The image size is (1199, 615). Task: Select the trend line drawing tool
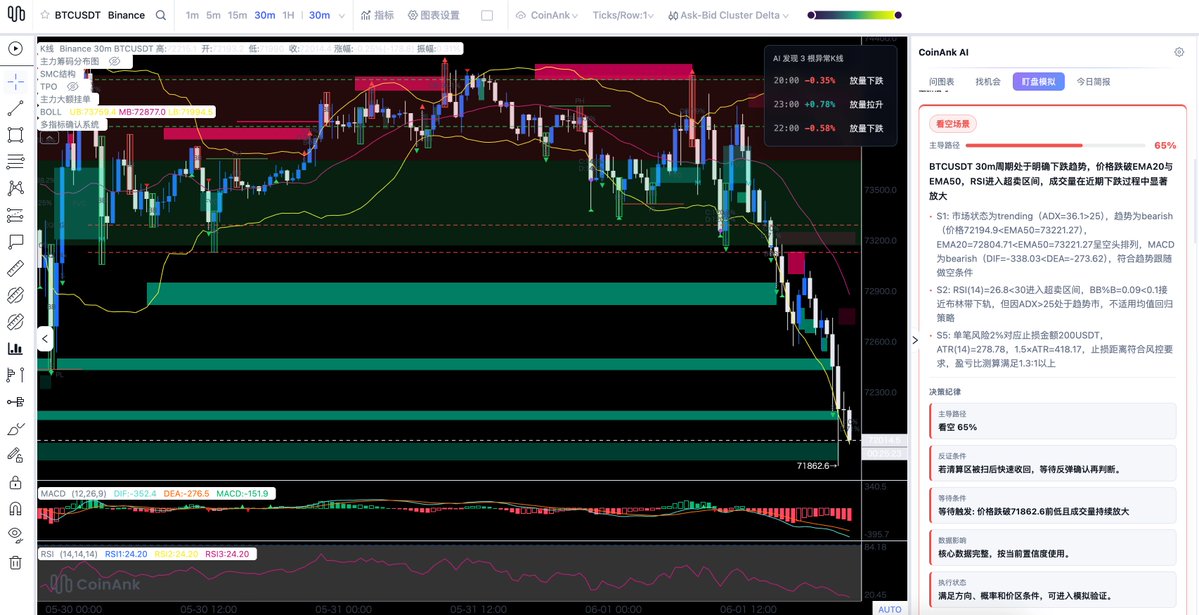[x=15, y=109]
